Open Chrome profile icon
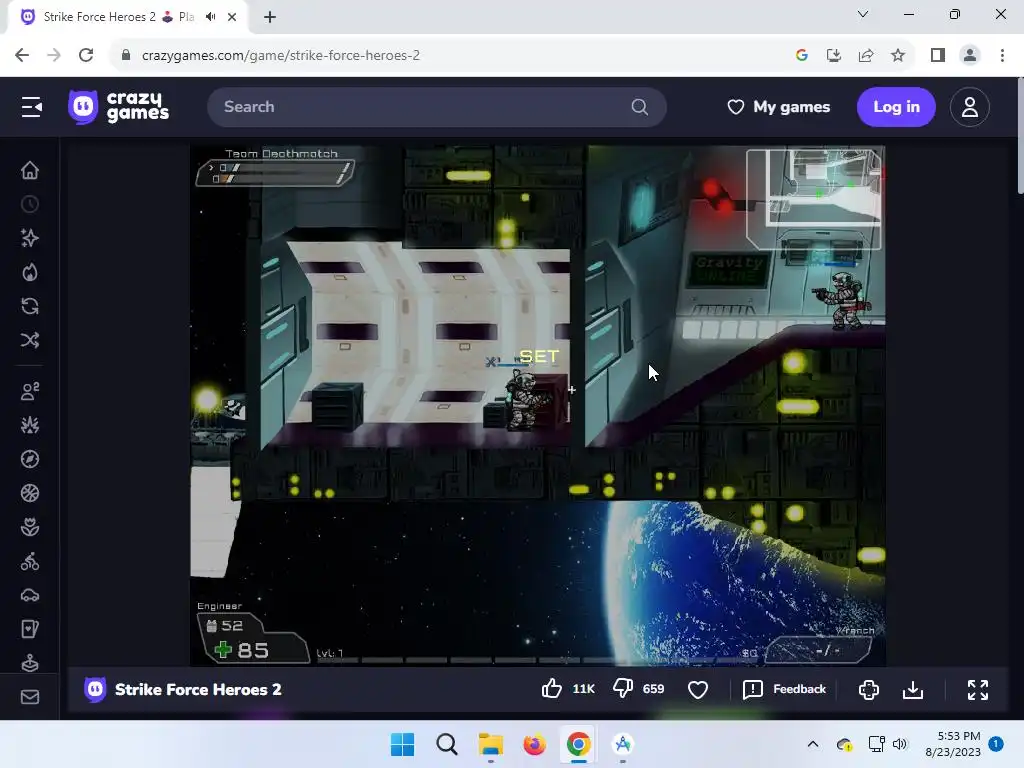 tap(970, 56)
